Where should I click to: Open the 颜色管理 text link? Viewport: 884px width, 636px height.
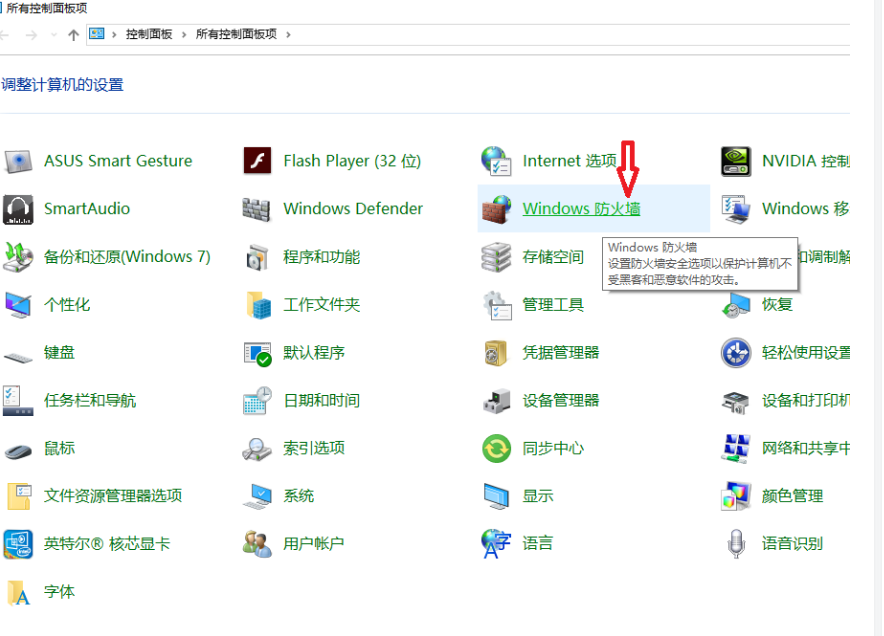pyautogui.click(x=793, y=496)
